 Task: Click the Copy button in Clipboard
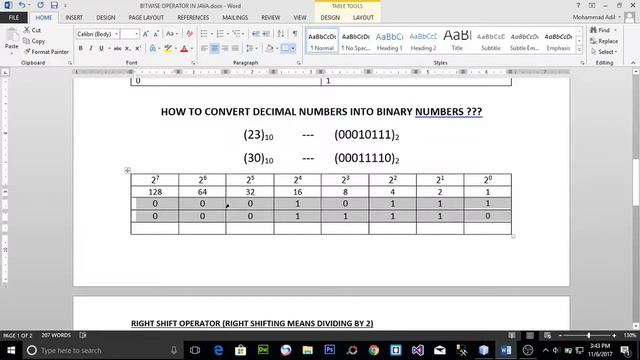(x=34, y=41)
